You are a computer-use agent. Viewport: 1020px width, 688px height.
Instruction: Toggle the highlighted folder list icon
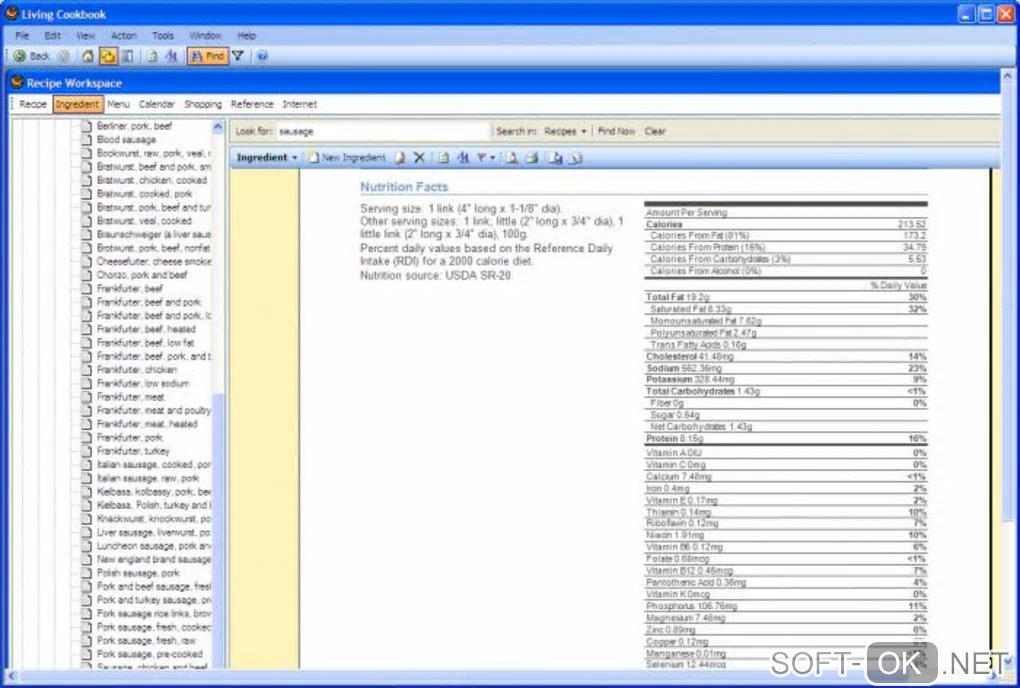(108, 56)
